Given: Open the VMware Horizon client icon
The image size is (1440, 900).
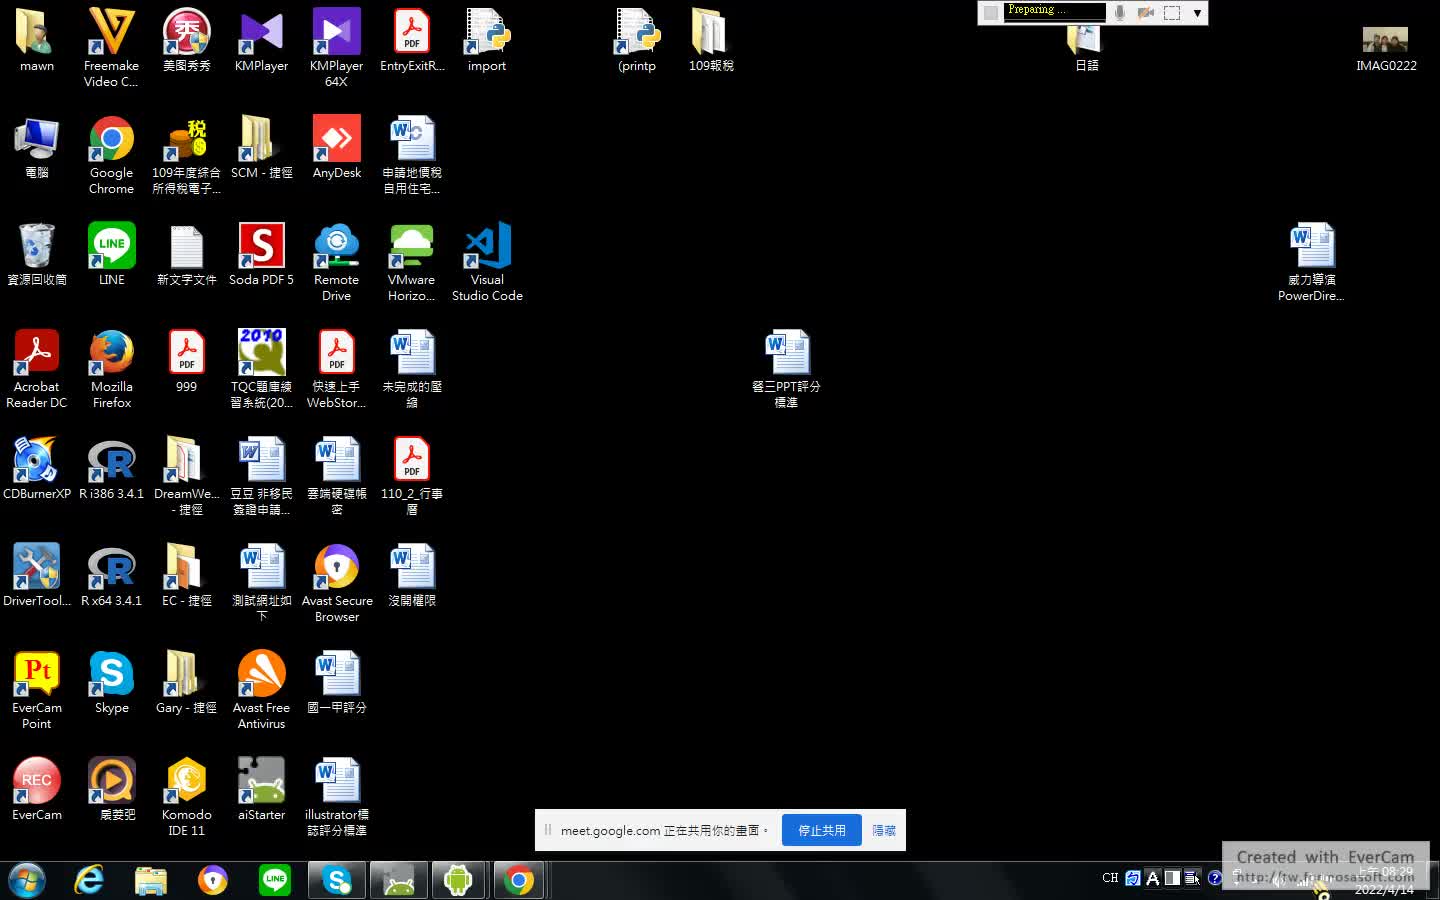Looking at the screenshot, I should pos(411,261).
